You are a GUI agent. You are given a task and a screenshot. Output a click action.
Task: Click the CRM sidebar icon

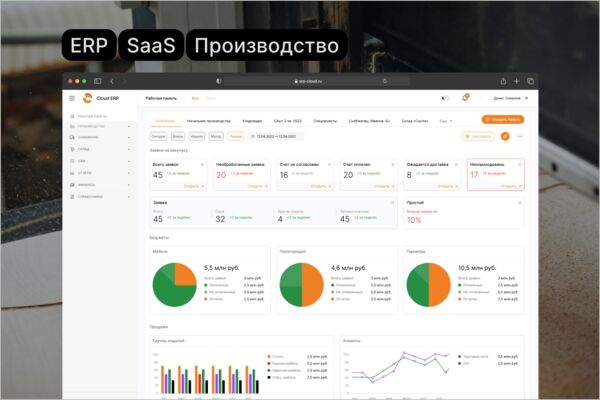(72, 161)
